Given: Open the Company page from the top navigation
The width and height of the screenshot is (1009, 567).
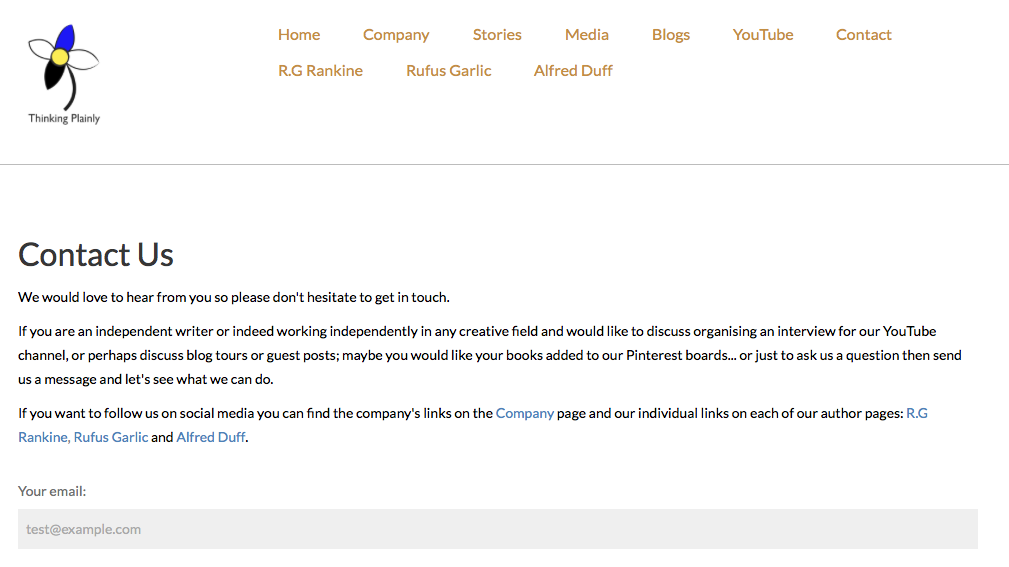Looking at the screenshot, I should click(396, 34).
